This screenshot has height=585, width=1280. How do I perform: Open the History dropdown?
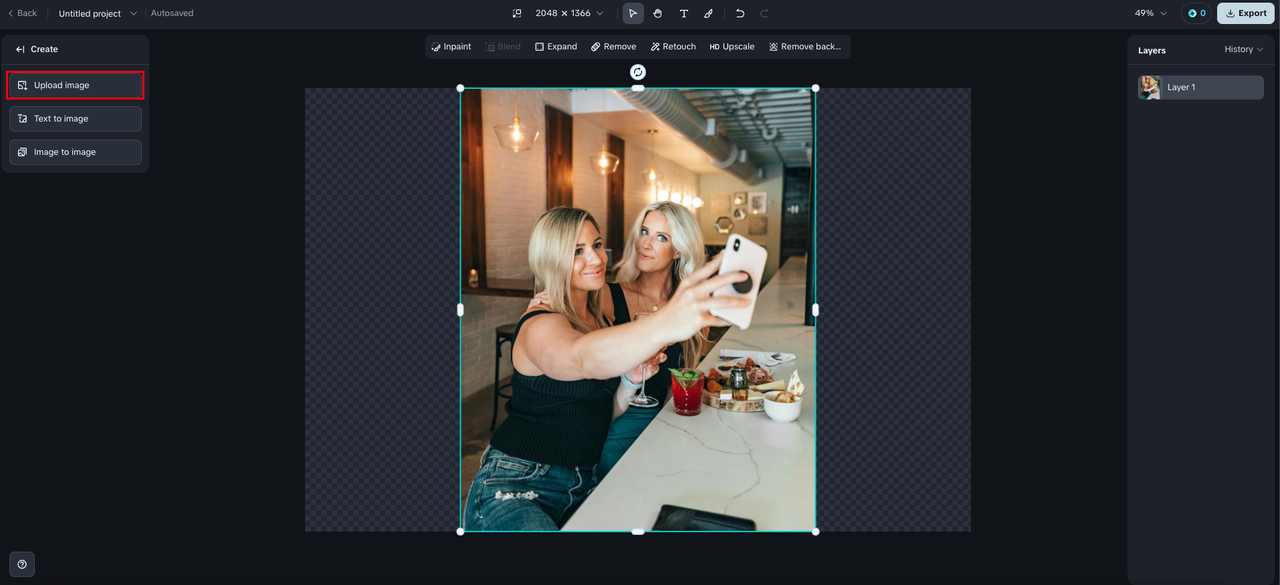tap(1243, 49)
